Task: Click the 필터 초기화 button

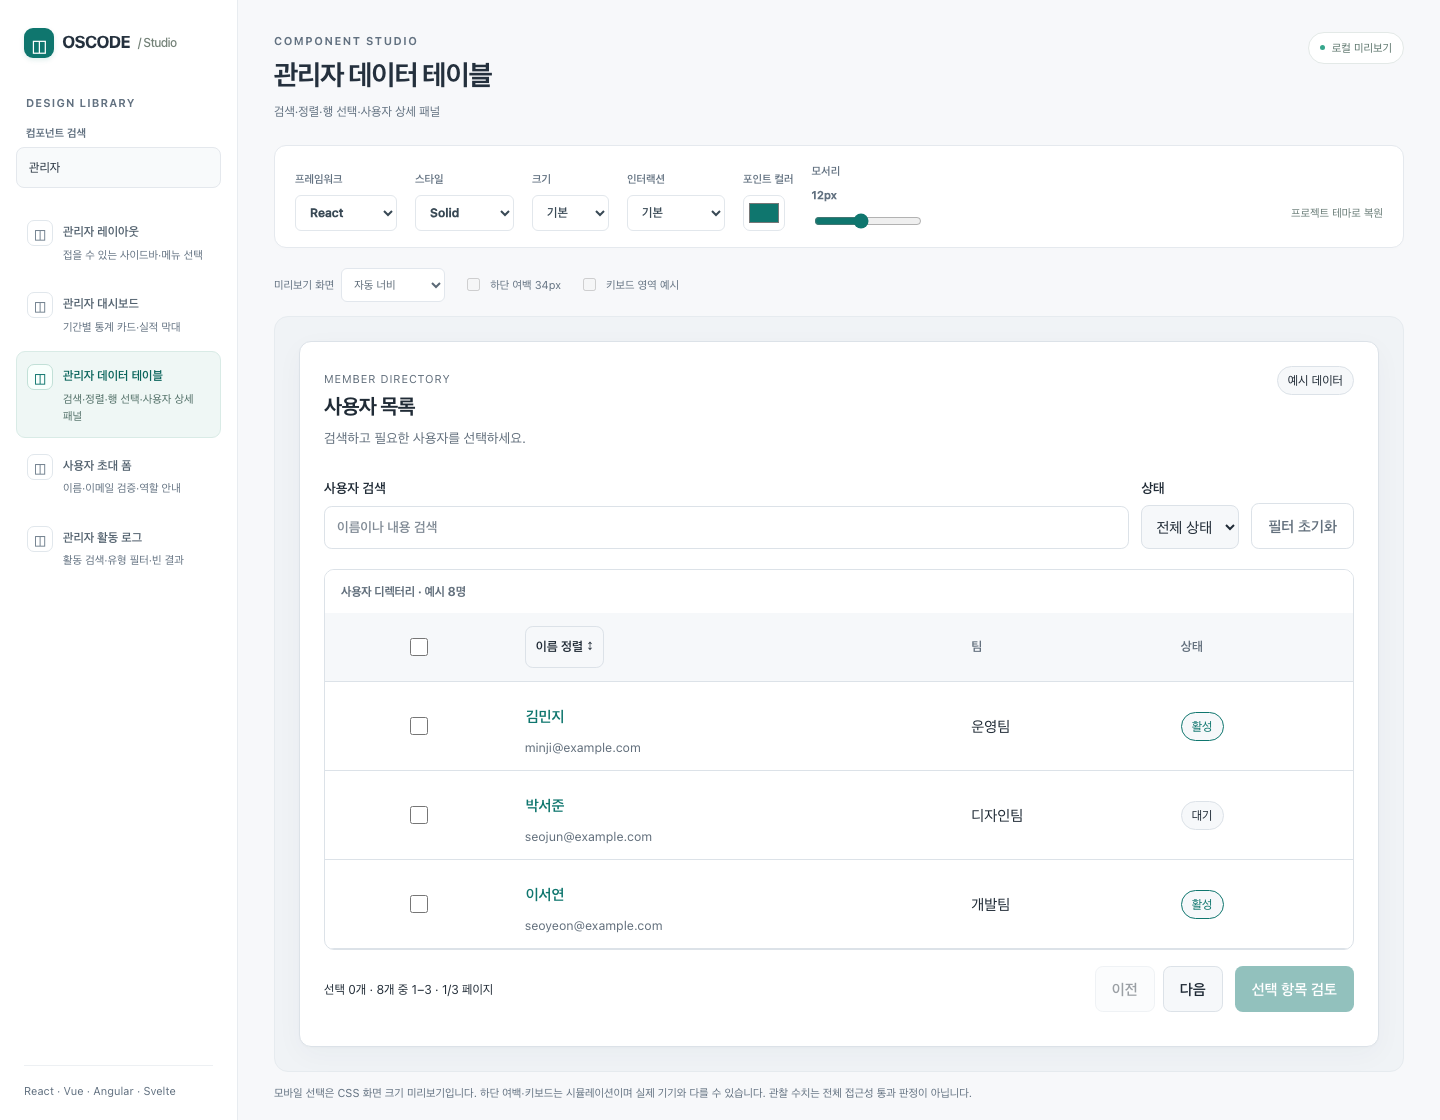Action: click(1302, 526)
